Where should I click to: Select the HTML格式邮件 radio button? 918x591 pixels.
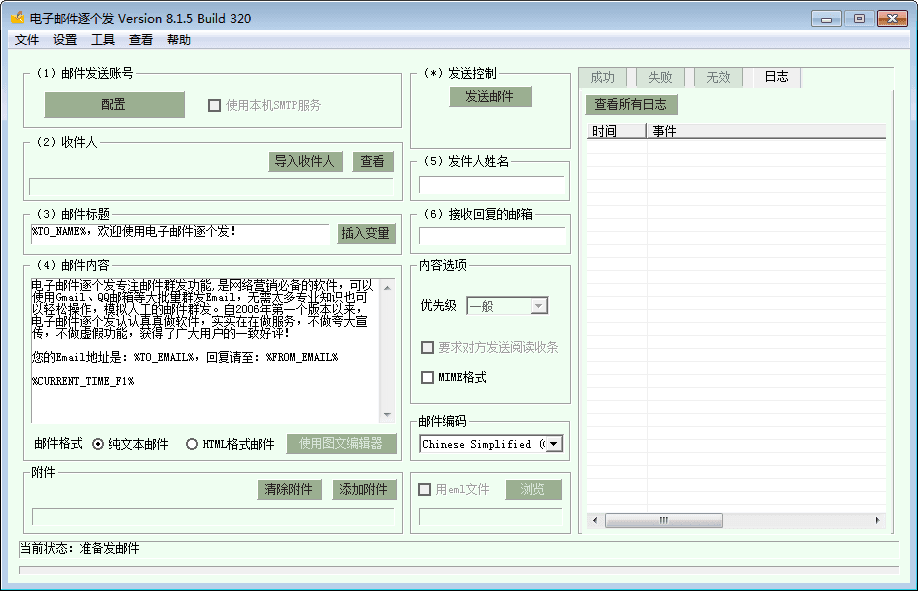[192, 444]
